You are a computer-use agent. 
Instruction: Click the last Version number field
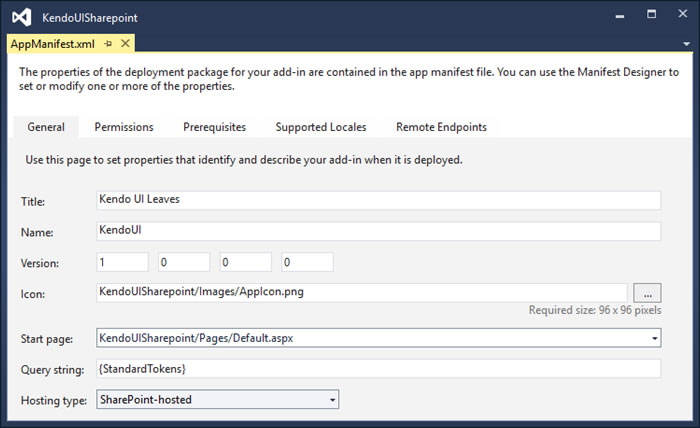307,262
